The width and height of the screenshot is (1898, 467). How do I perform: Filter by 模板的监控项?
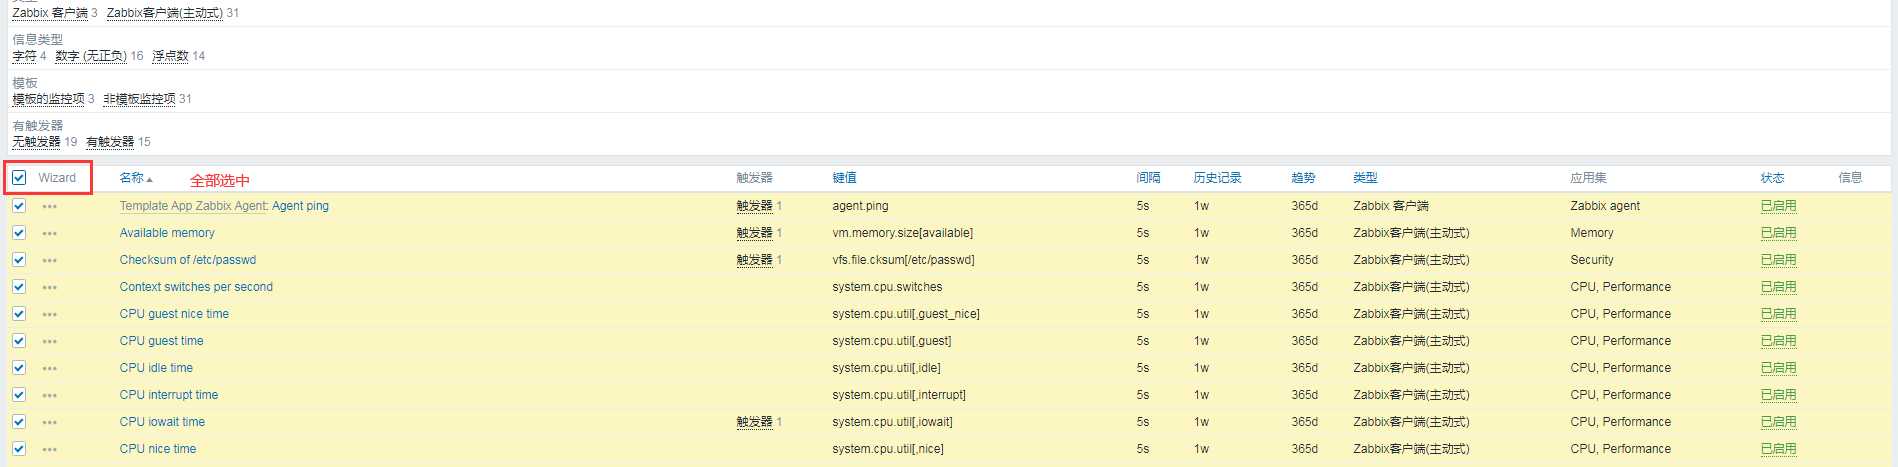pyautogui.click(x=48, y=99)
